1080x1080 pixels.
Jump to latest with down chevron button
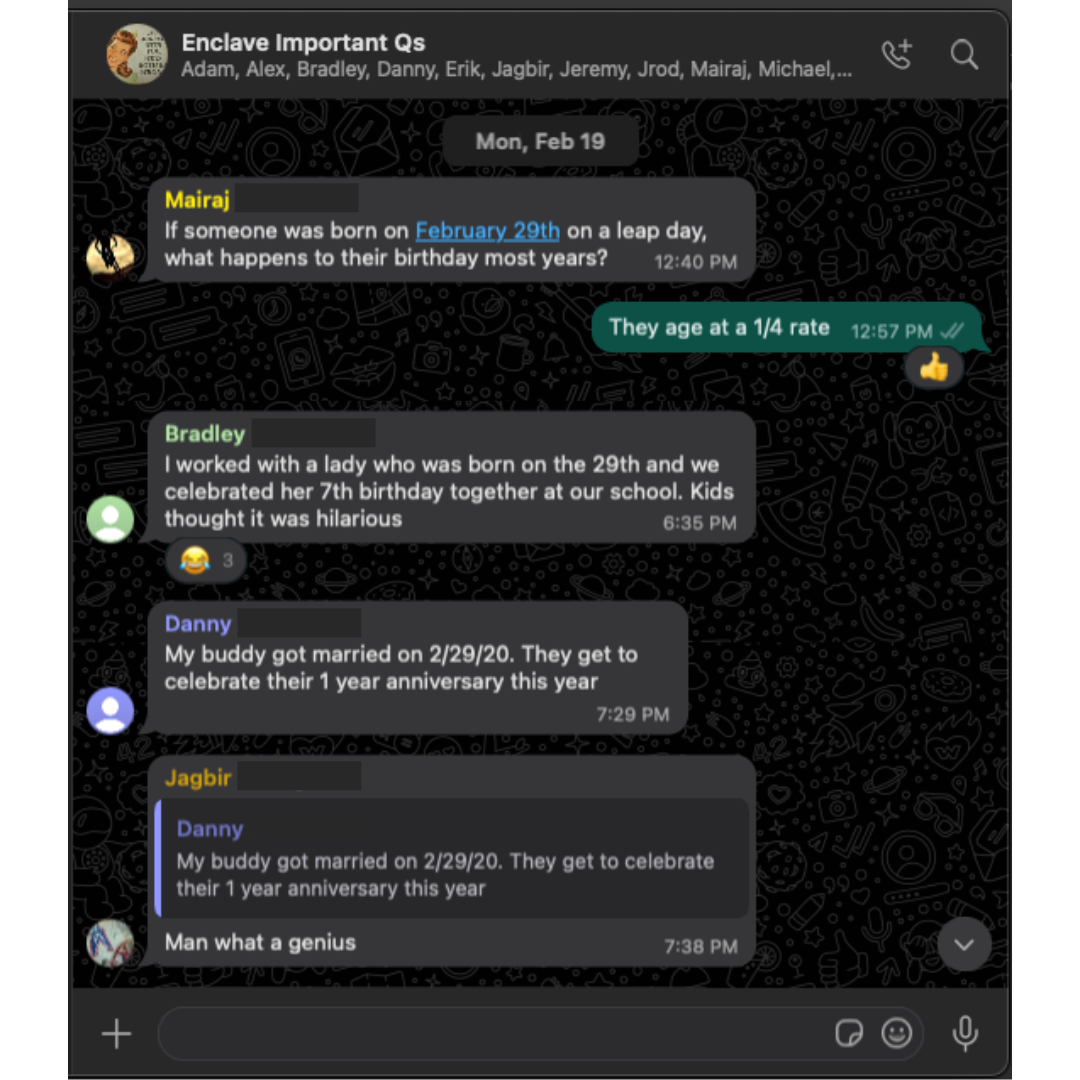click(964, 944)
